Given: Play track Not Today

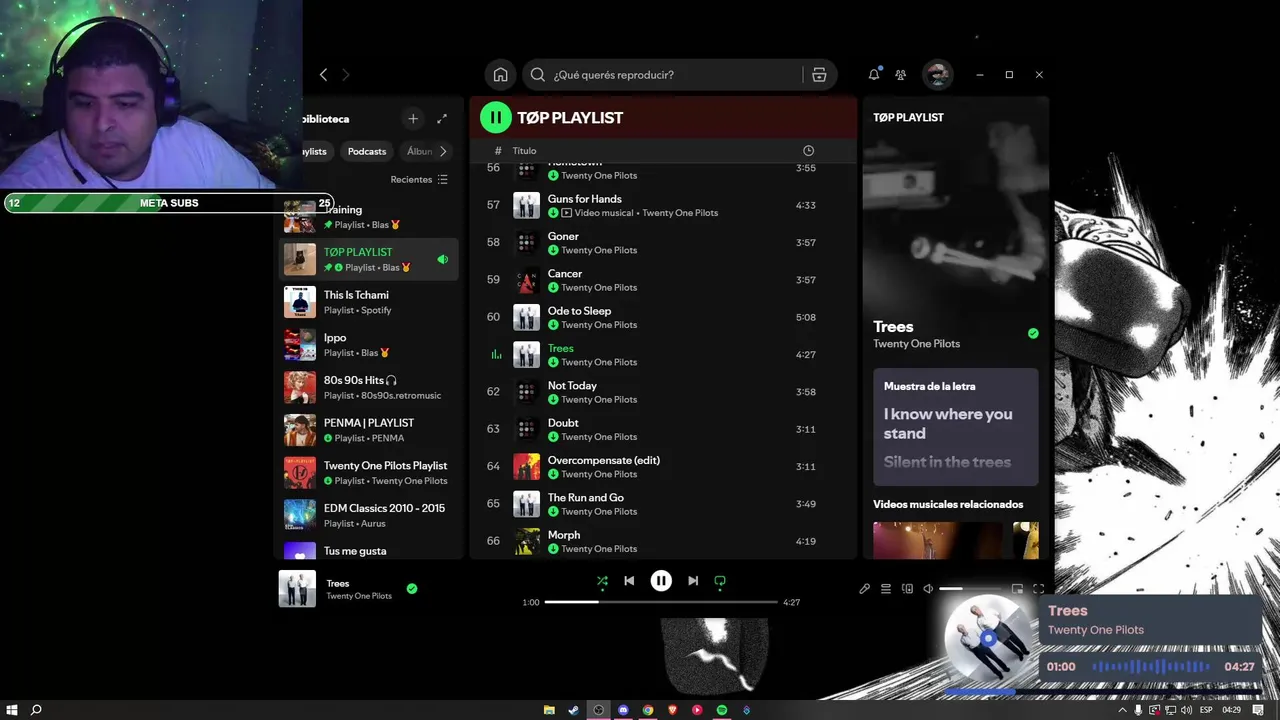Looking at the screenshot, I should (662, 392).
